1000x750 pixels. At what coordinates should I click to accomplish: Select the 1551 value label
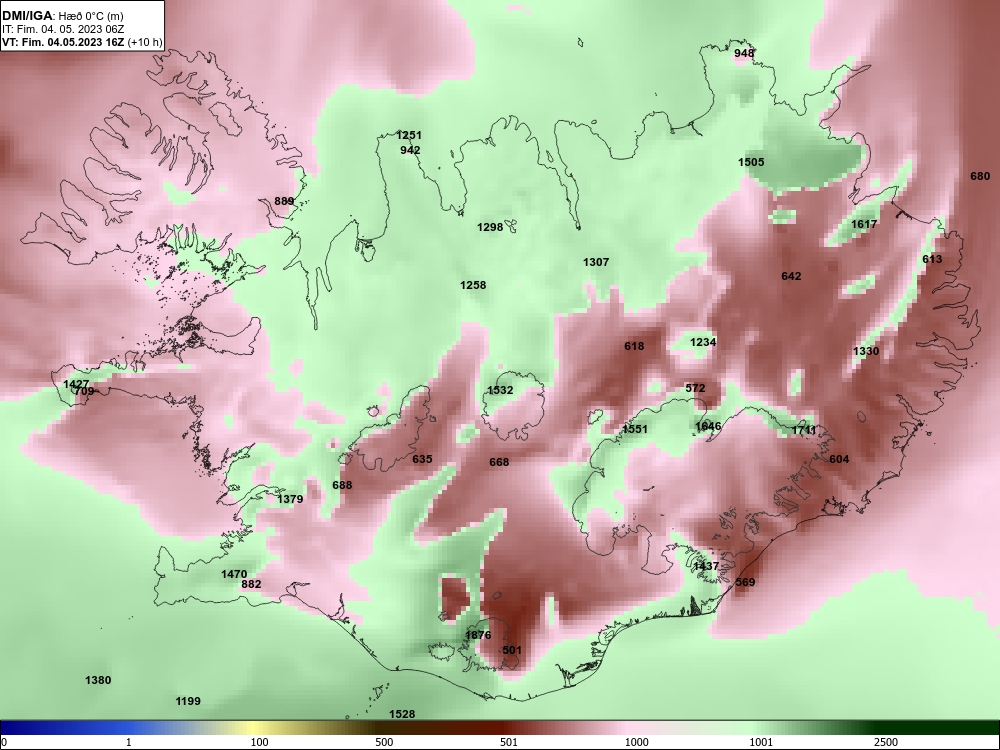coord(635,429)
